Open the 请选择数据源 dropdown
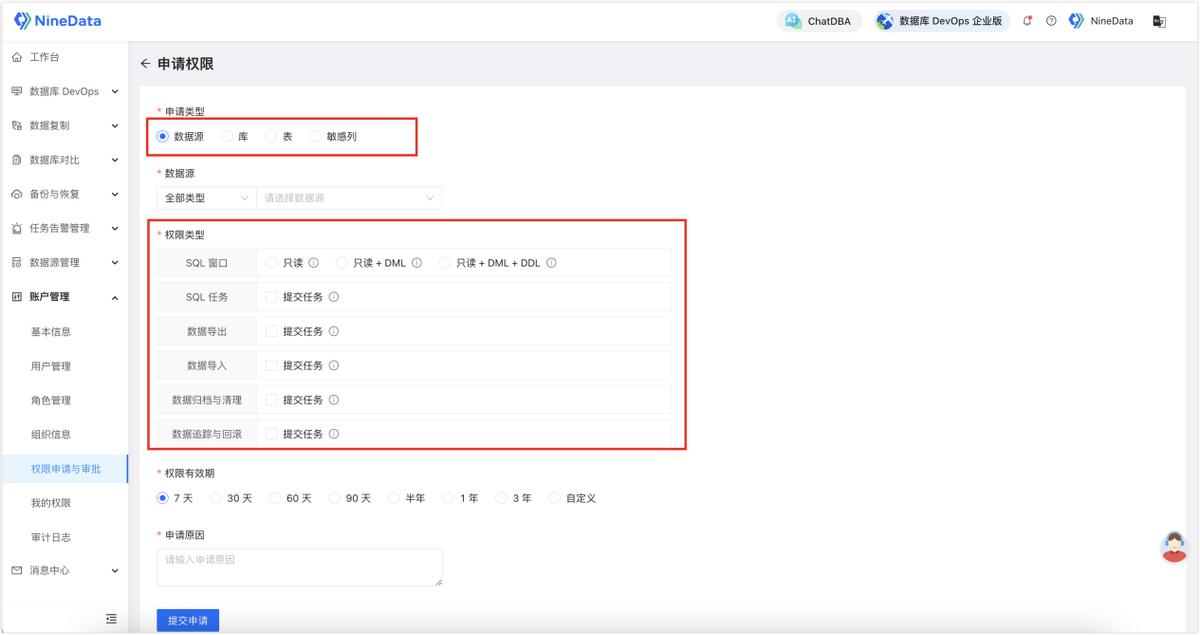This screenshot has width=1200, height=635. click(x=349, y=198)
